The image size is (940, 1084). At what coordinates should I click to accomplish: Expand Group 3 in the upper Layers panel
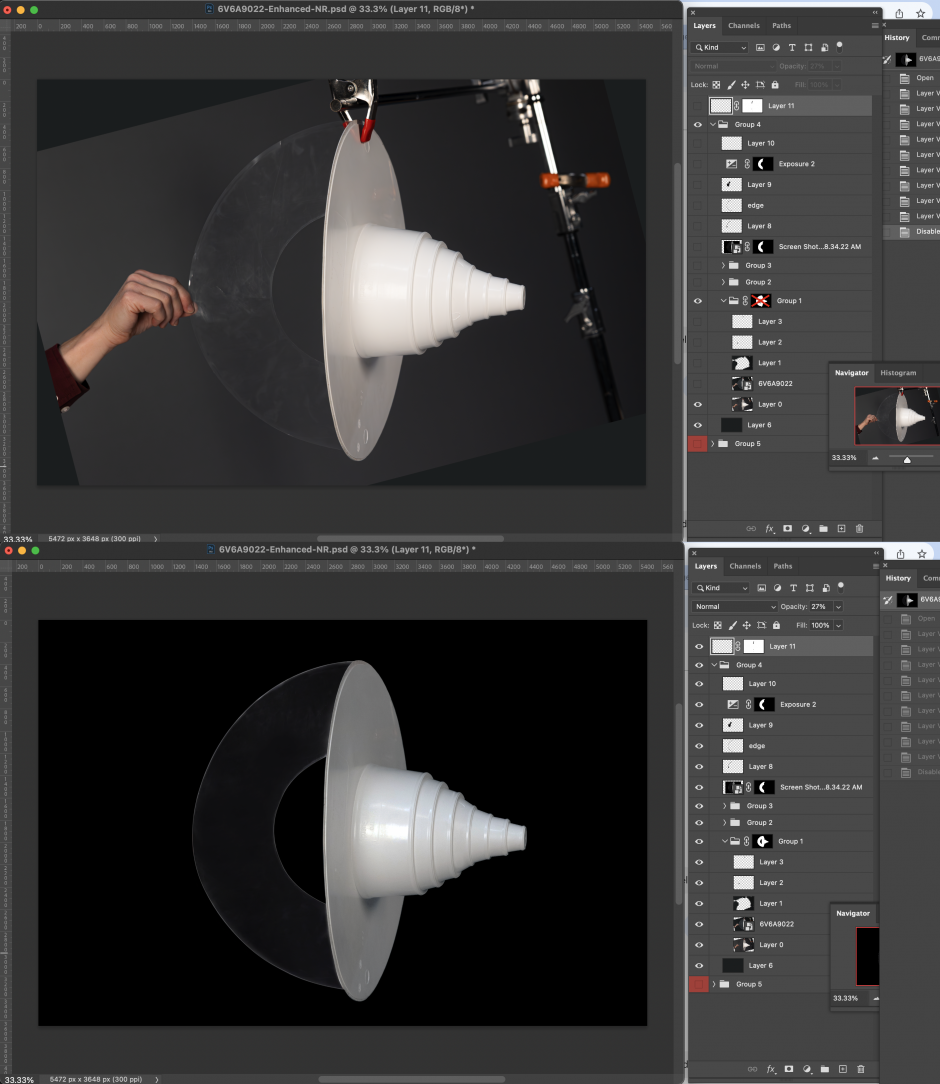pyautogui.click(x=723, y=266)
